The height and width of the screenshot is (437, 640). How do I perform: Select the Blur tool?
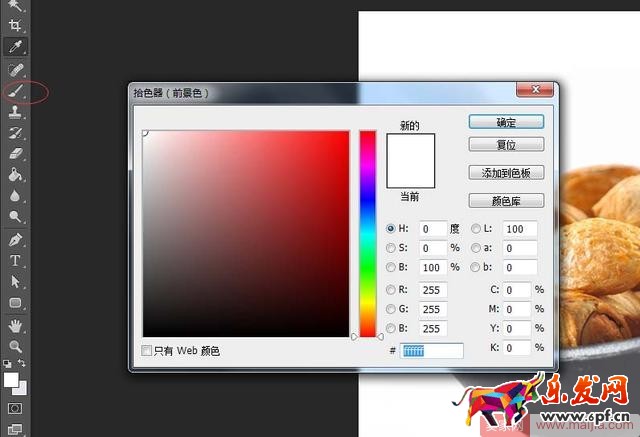15,195
